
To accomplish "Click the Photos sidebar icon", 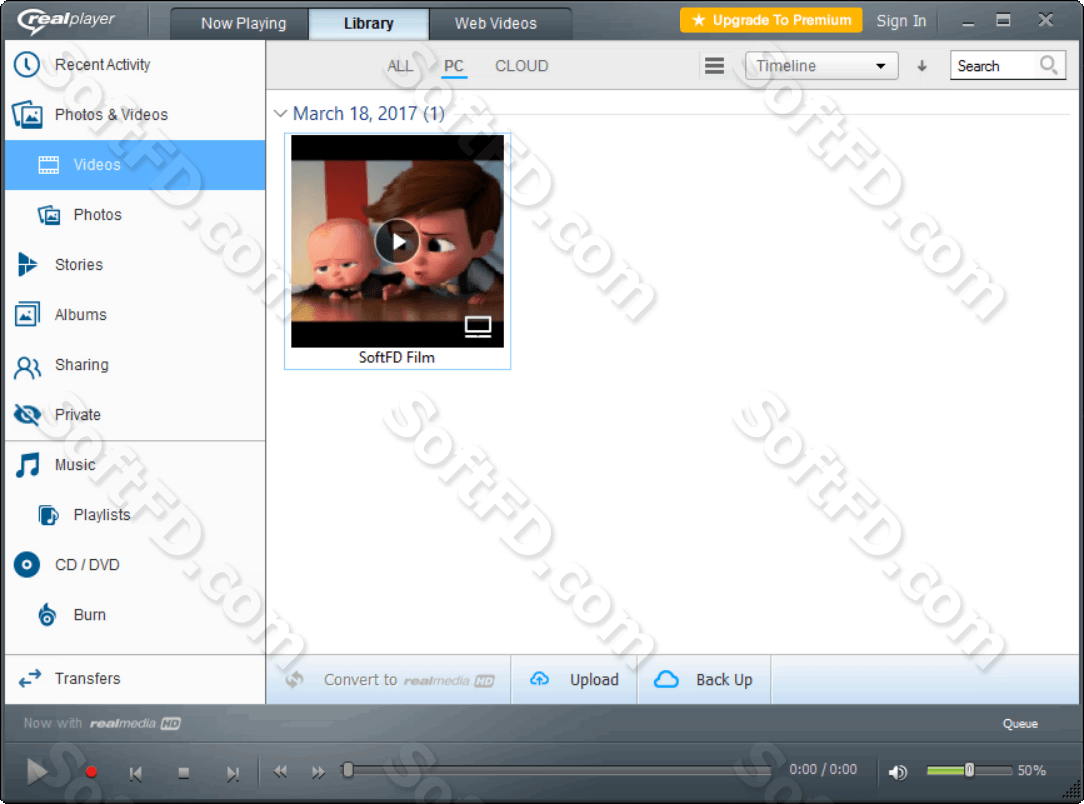I will coord(48,215).
